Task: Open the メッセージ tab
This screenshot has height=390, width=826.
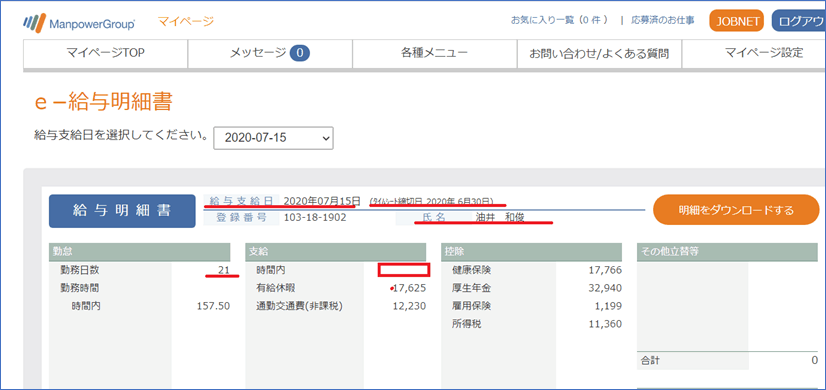Action: 270,53
